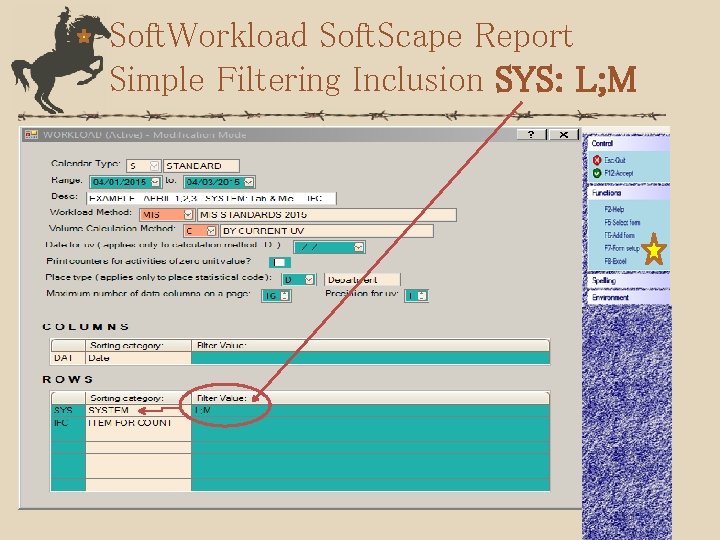Toggle the print counters zero unit value checkbox

(x=280, y=262)
